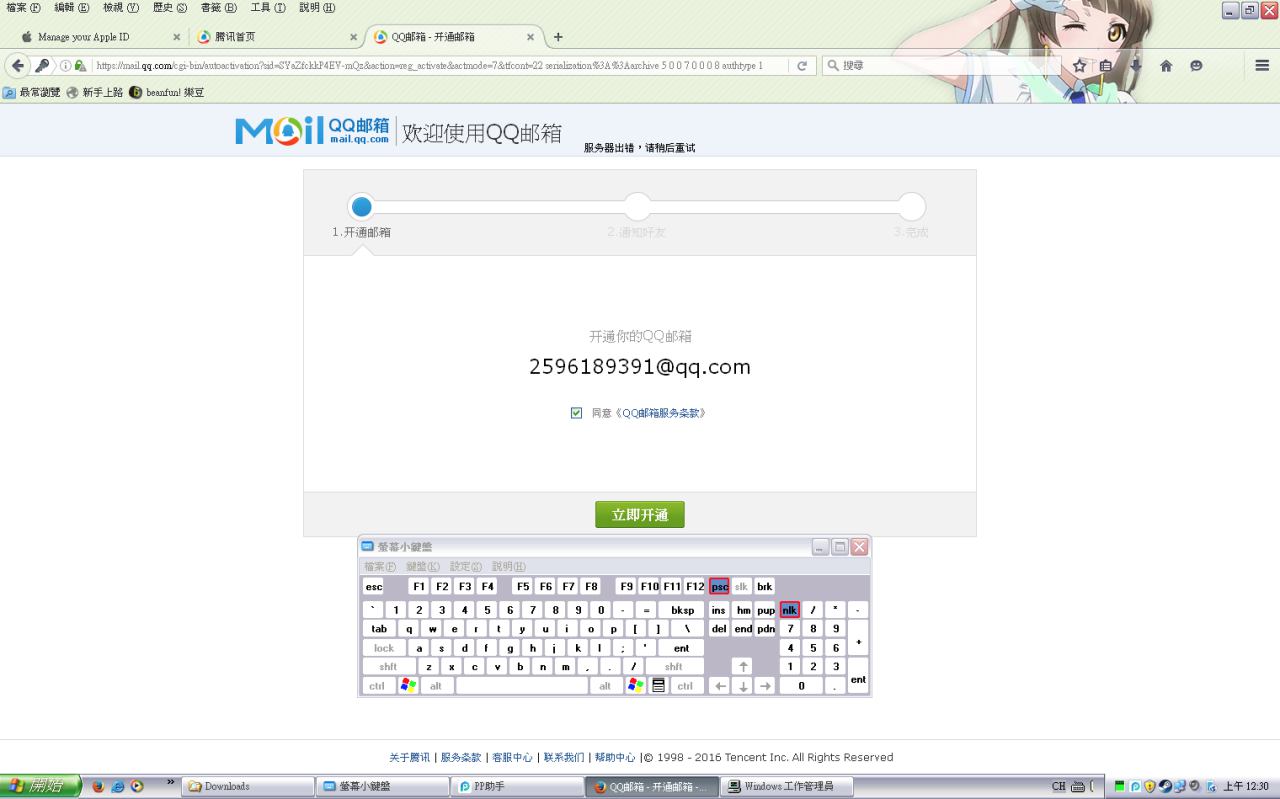The height and width of the screenshot is (799, 1280).
Task: Launch media player from quick launch
Action: pos(136,786)
